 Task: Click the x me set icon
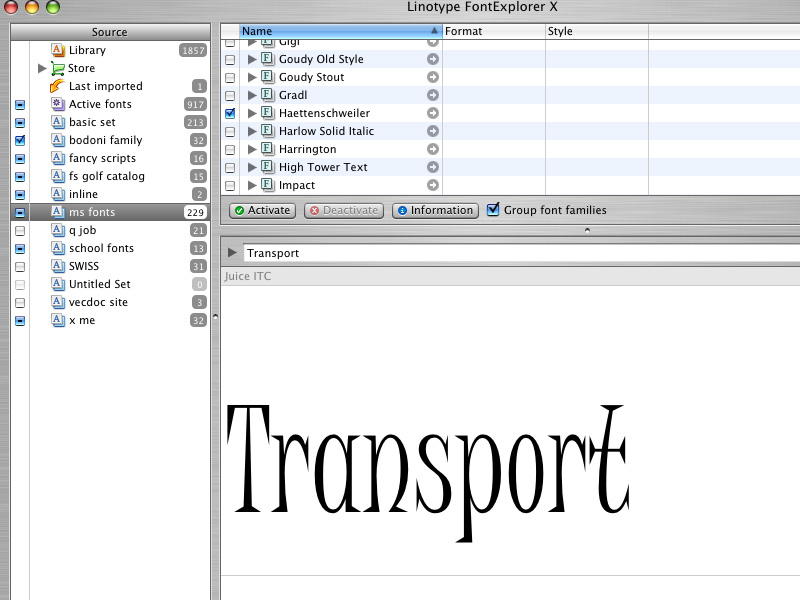click(58, 320)
